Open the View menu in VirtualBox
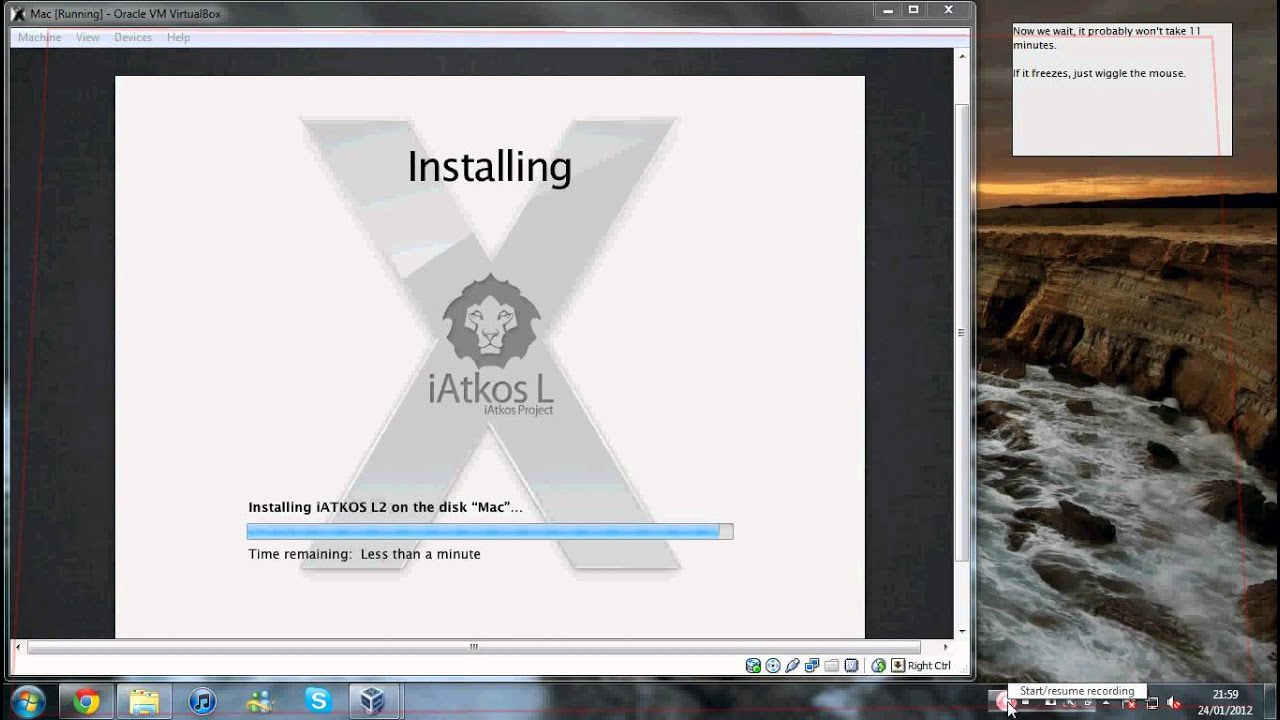 tap(88, 37)
